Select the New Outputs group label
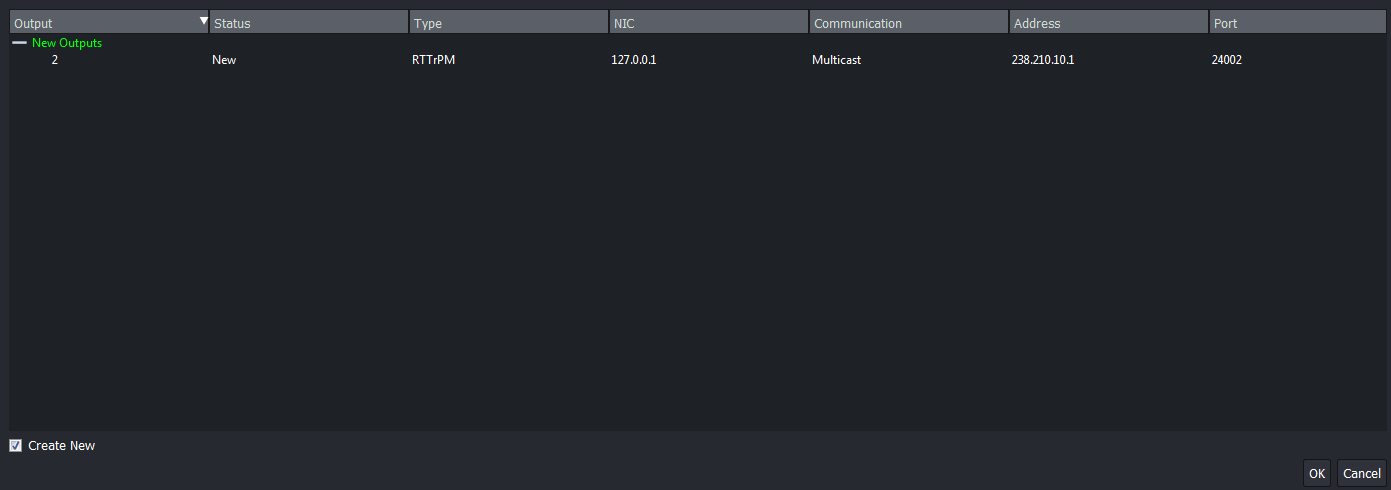 click(67, 43)
